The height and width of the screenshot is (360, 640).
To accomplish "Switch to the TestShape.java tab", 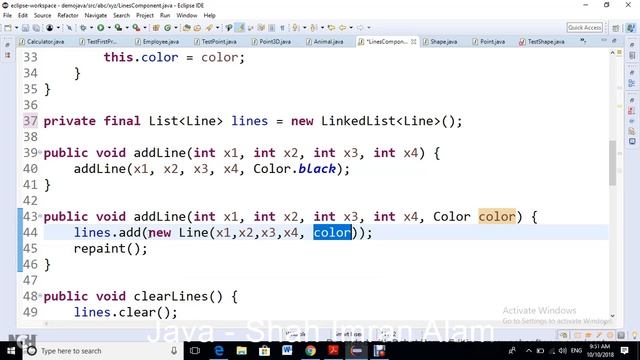I will [542, 42].
